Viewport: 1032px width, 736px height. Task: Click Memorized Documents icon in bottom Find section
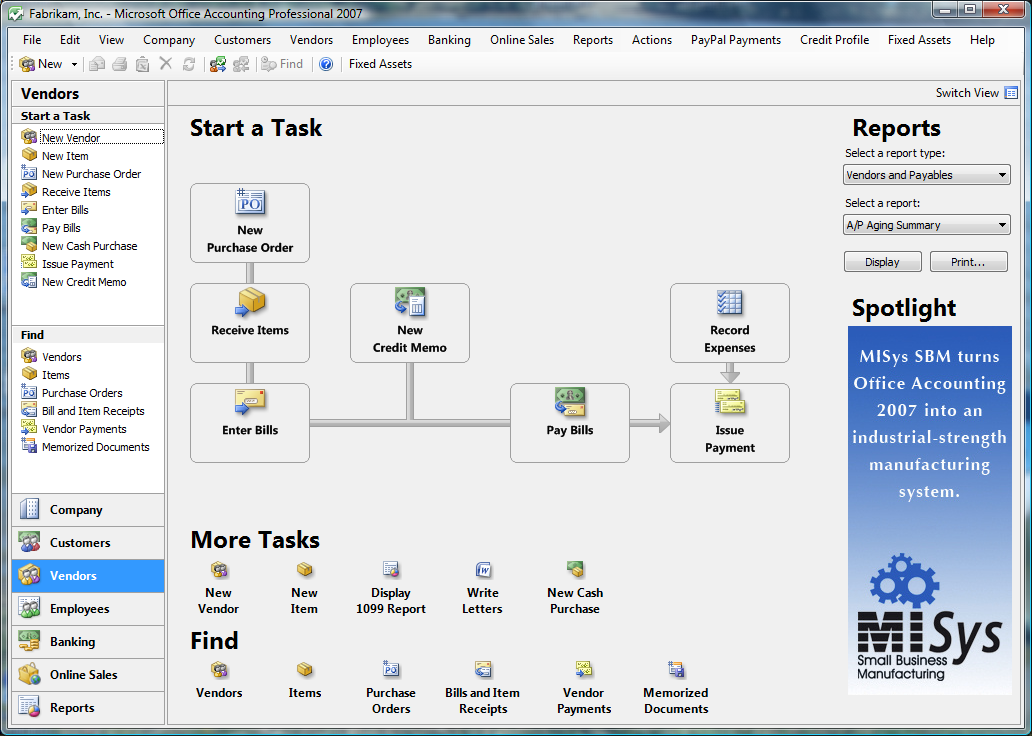tap(676, 670)
